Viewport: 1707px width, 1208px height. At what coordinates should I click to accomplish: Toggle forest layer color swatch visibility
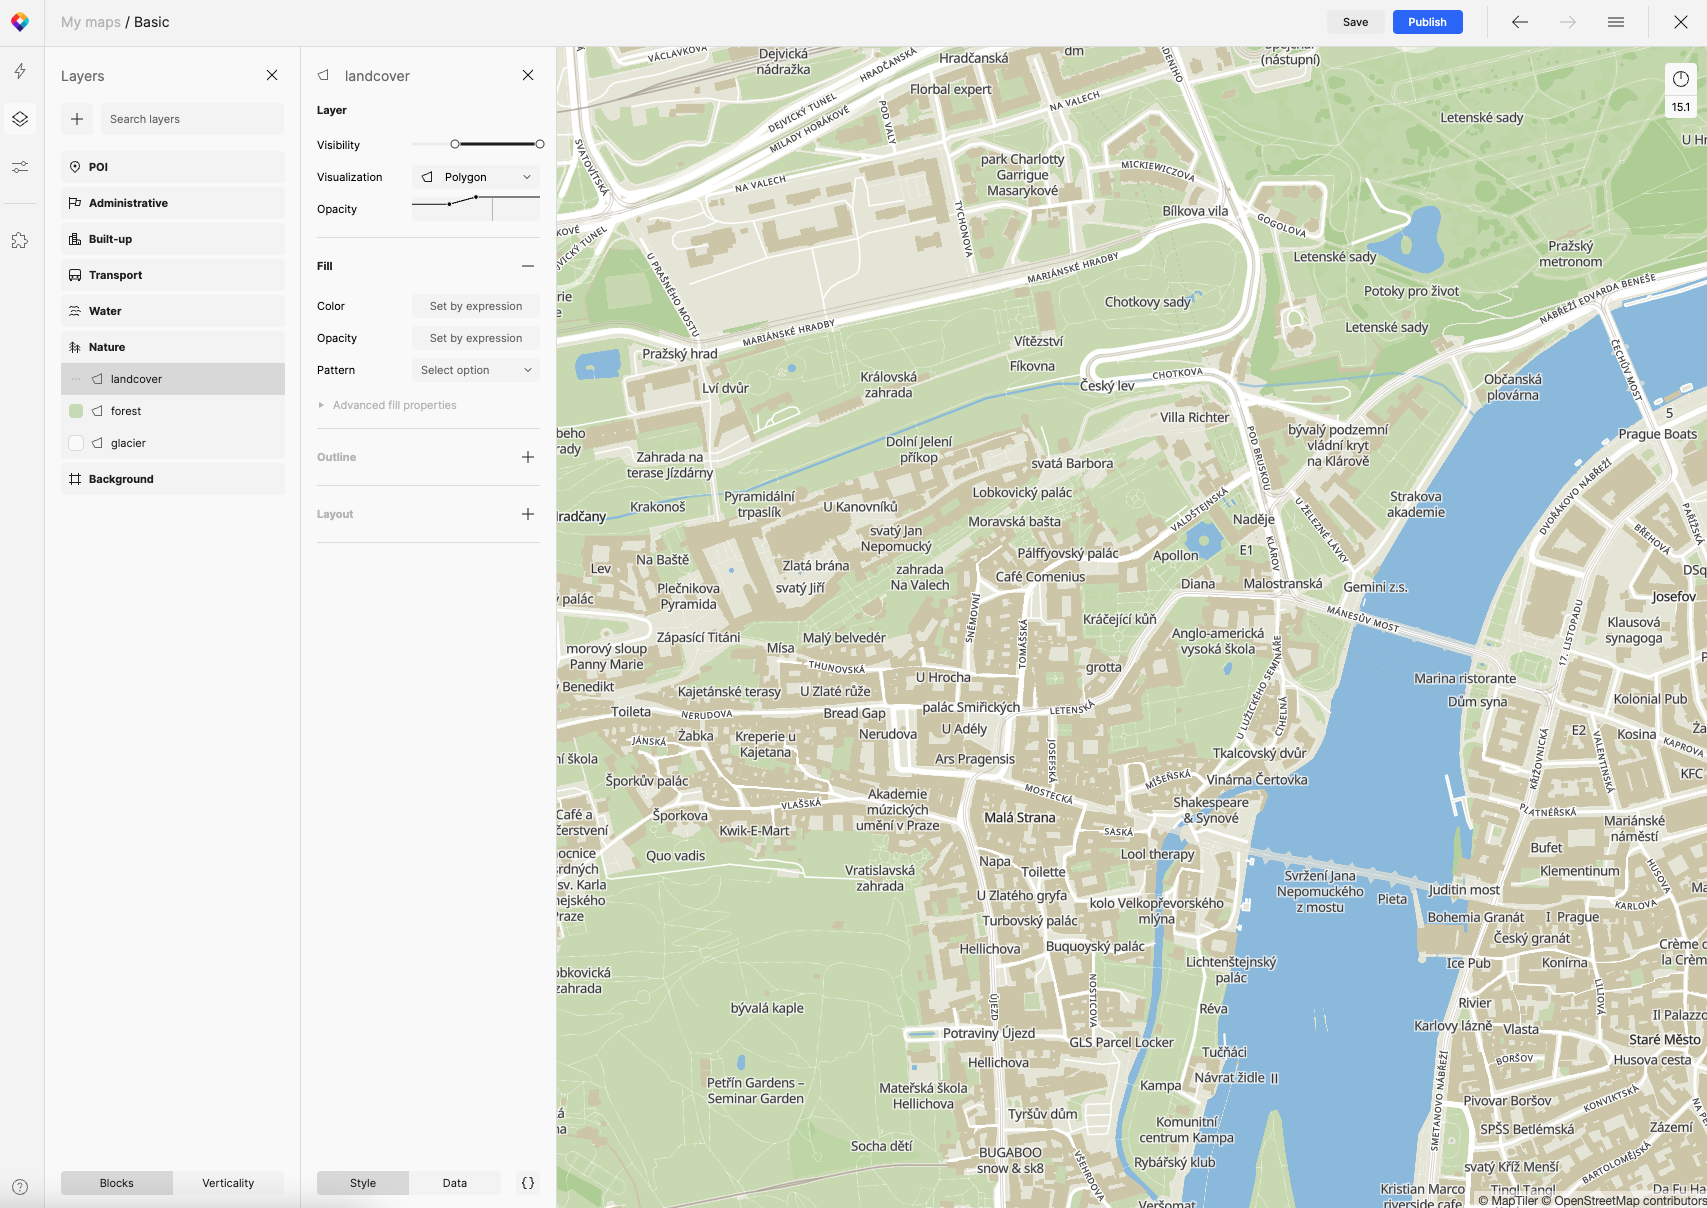coord(76,411)
